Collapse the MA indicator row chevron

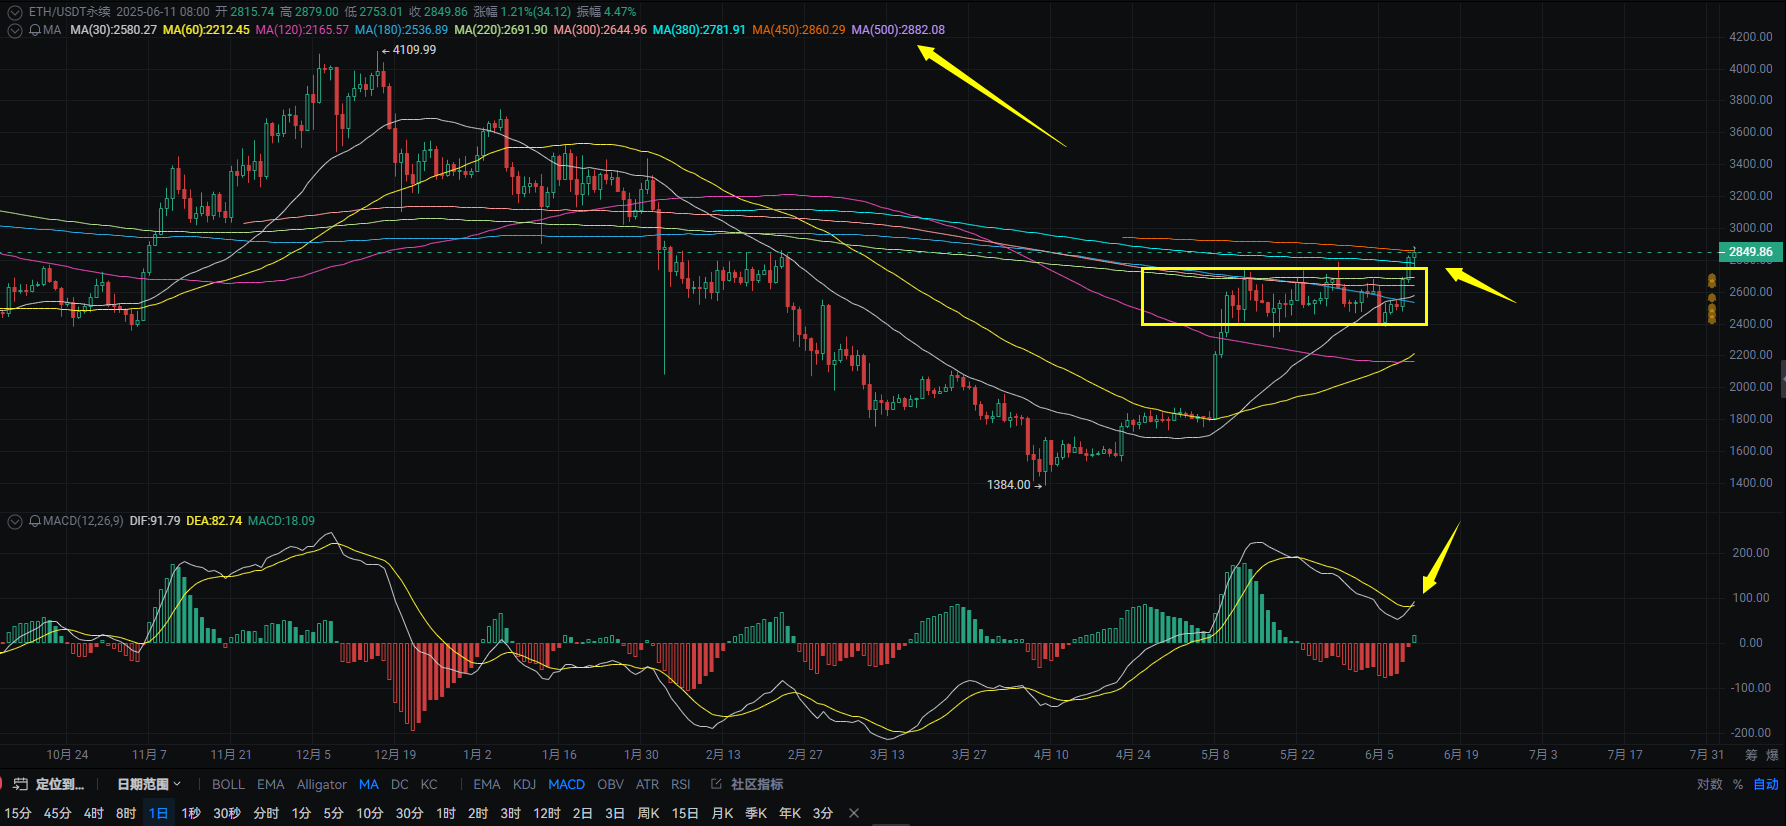(x=14, y=30)
